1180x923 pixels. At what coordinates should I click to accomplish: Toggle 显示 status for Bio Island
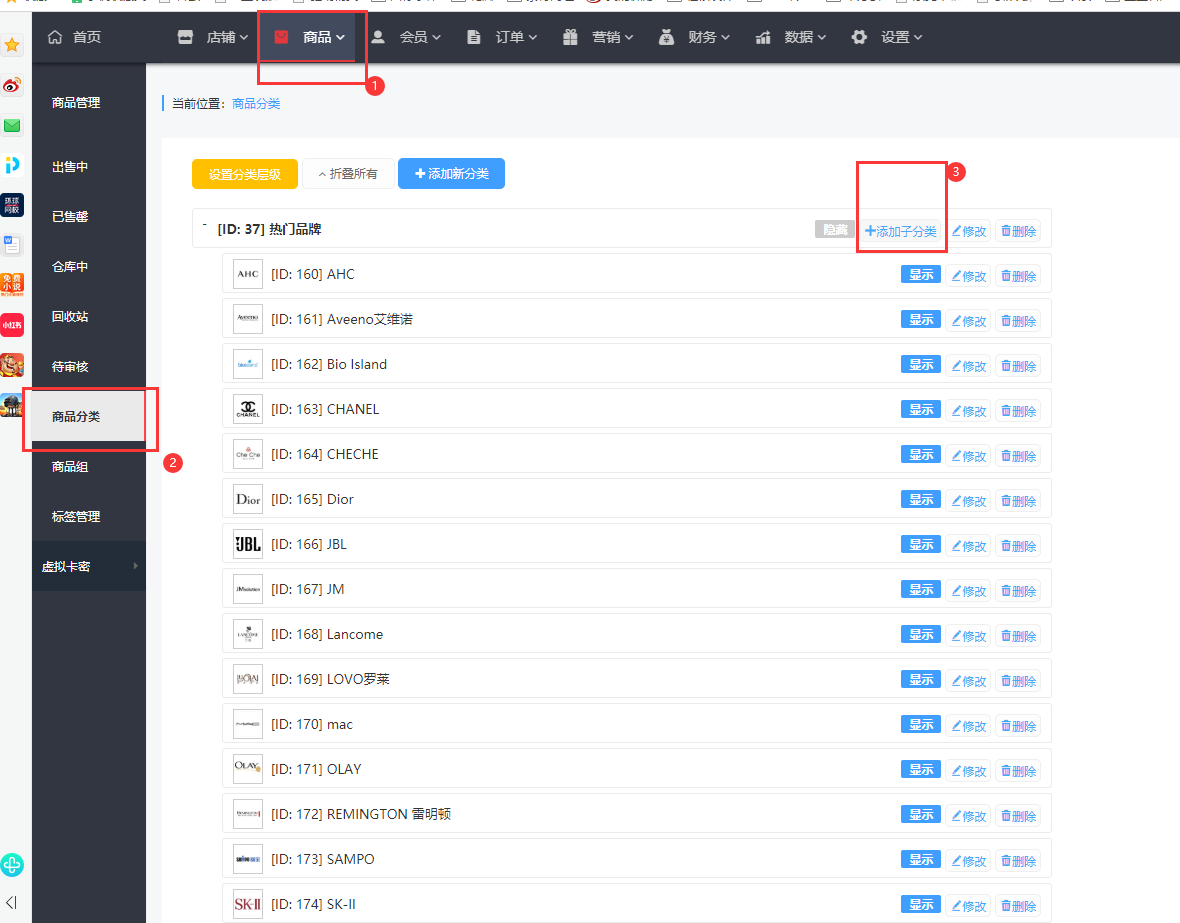pyautogui.click(x=920, y=364)
